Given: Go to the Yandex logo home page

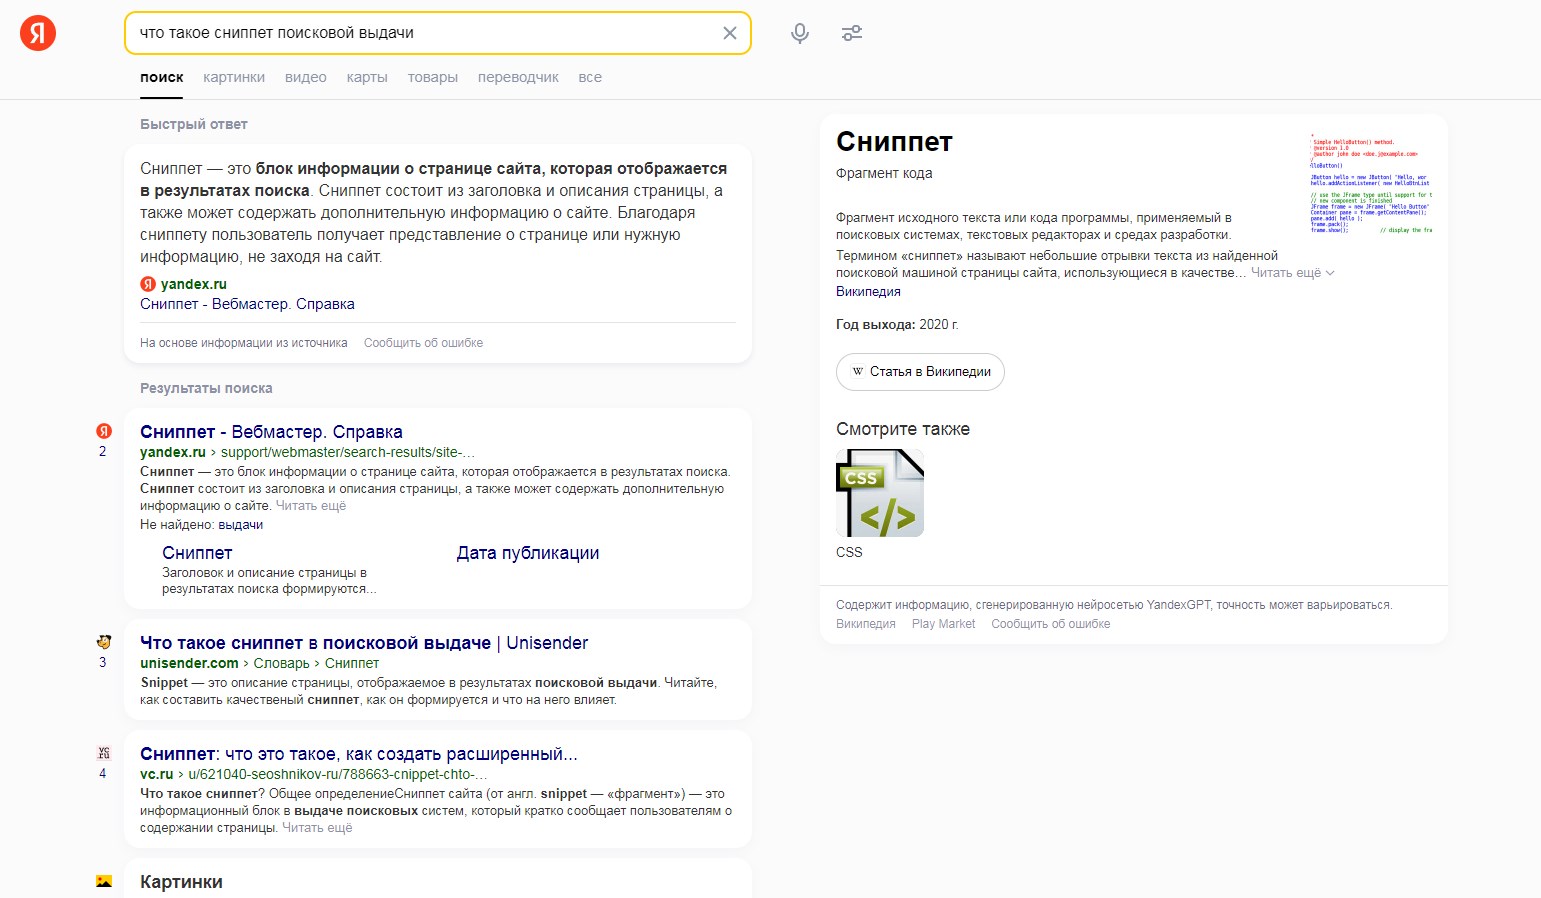Looking at the screenshot, I should click(x=38, y=33).
